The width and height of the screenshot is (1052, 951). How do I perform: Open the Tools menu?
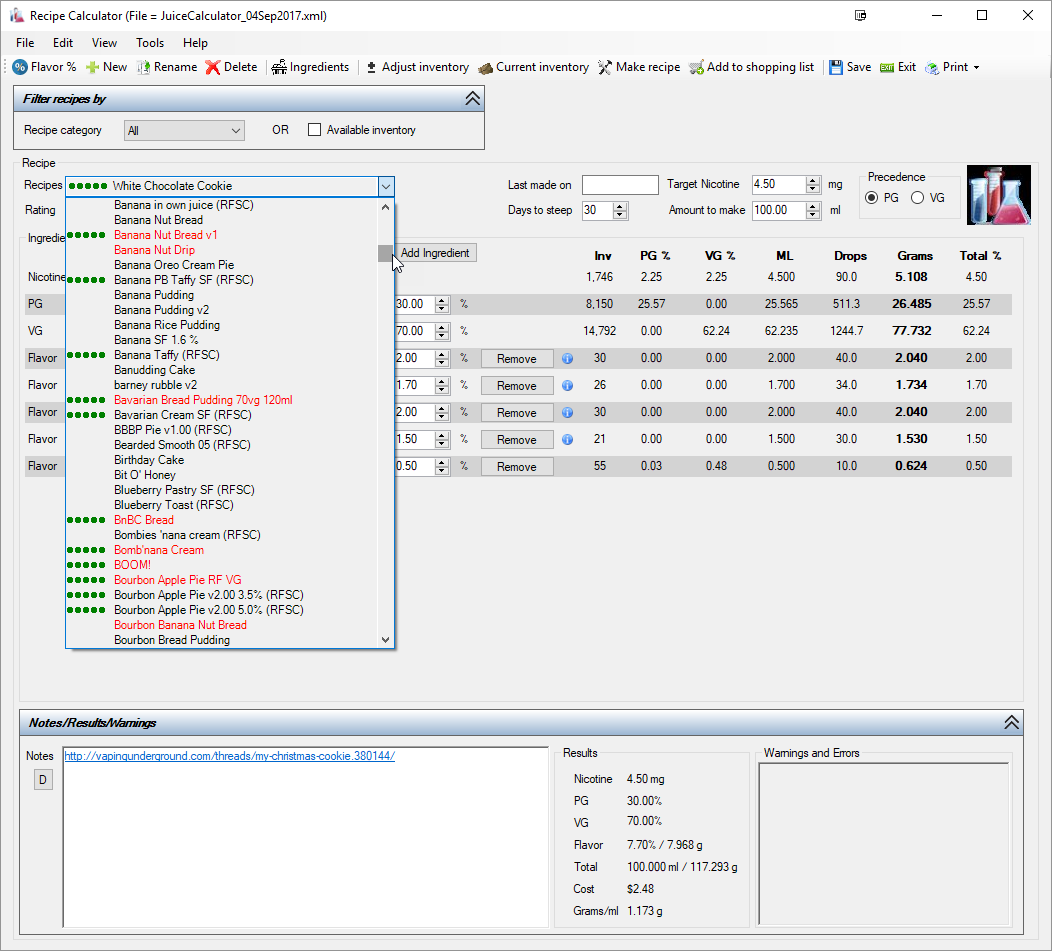(150, 43)
